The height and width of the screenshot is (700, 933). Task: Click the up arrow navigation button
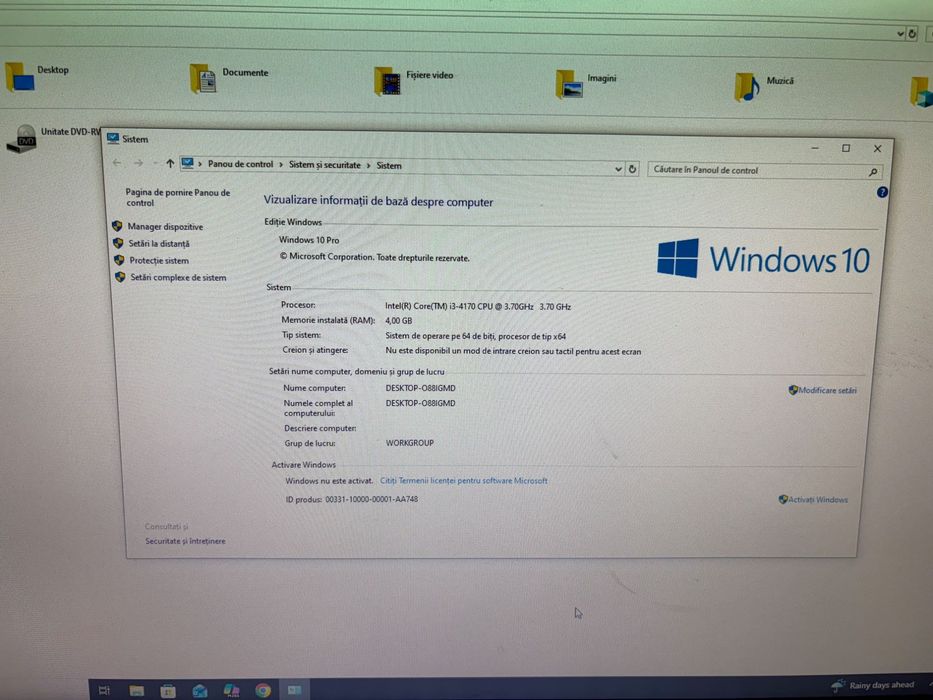[170, 163]
